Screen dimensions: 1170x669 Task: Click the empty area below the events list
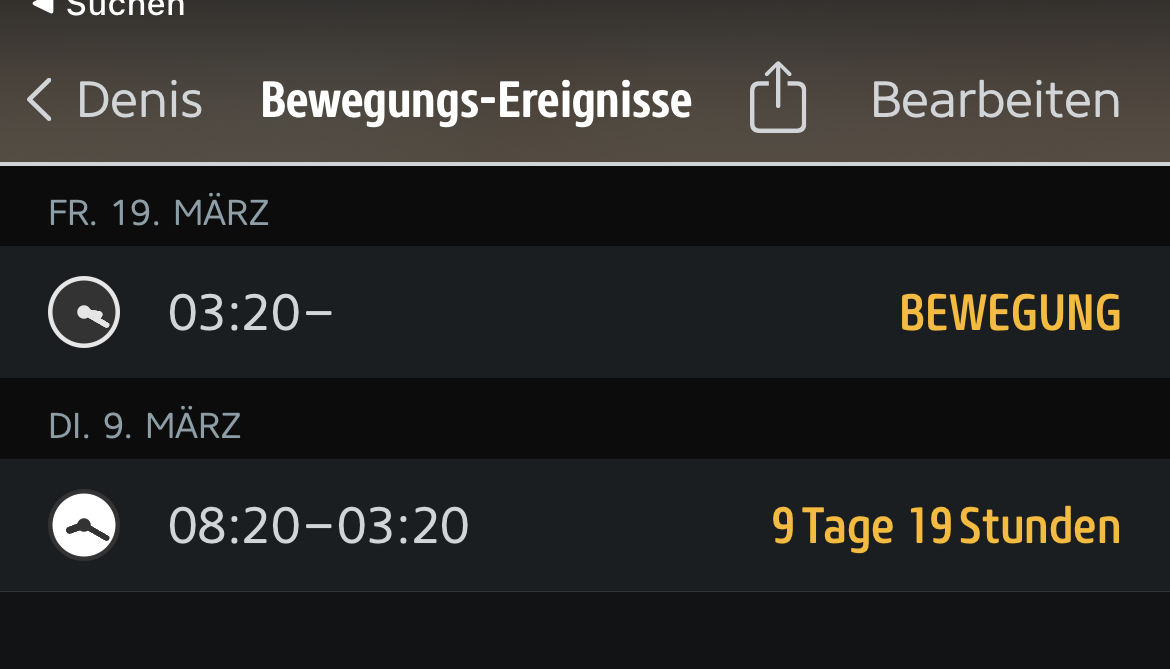point(585,632)
